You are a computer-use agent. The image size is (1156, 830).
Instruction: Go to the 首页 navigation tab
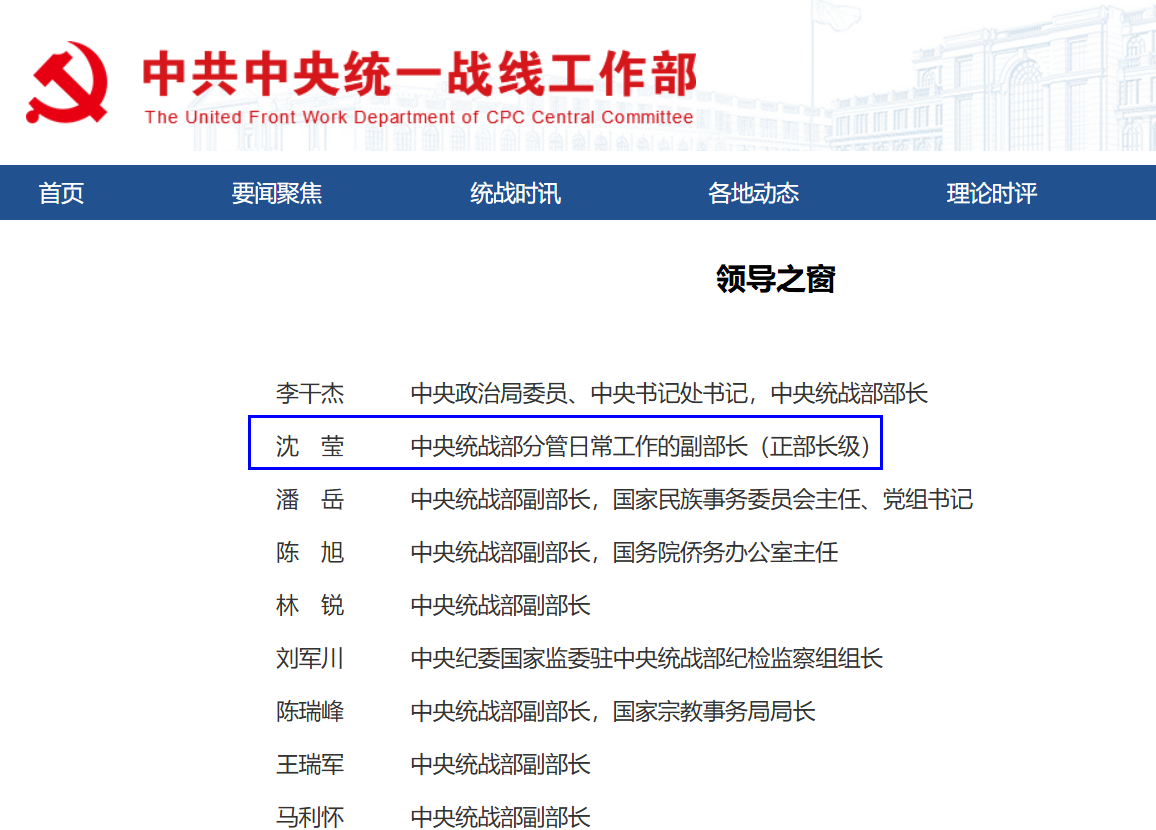[x=61, y=193]
